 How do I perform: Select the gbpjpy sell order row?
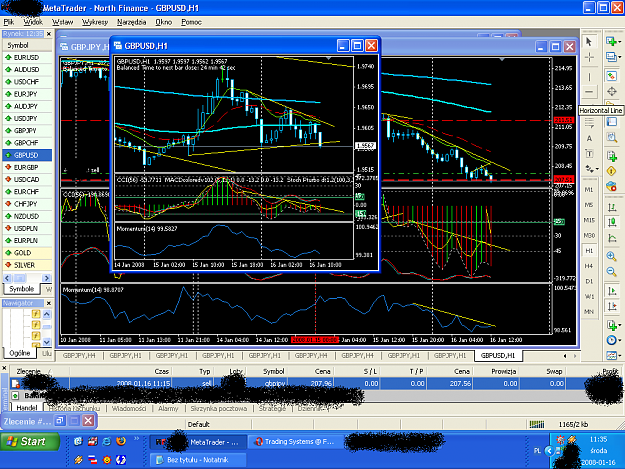(315, 384)
